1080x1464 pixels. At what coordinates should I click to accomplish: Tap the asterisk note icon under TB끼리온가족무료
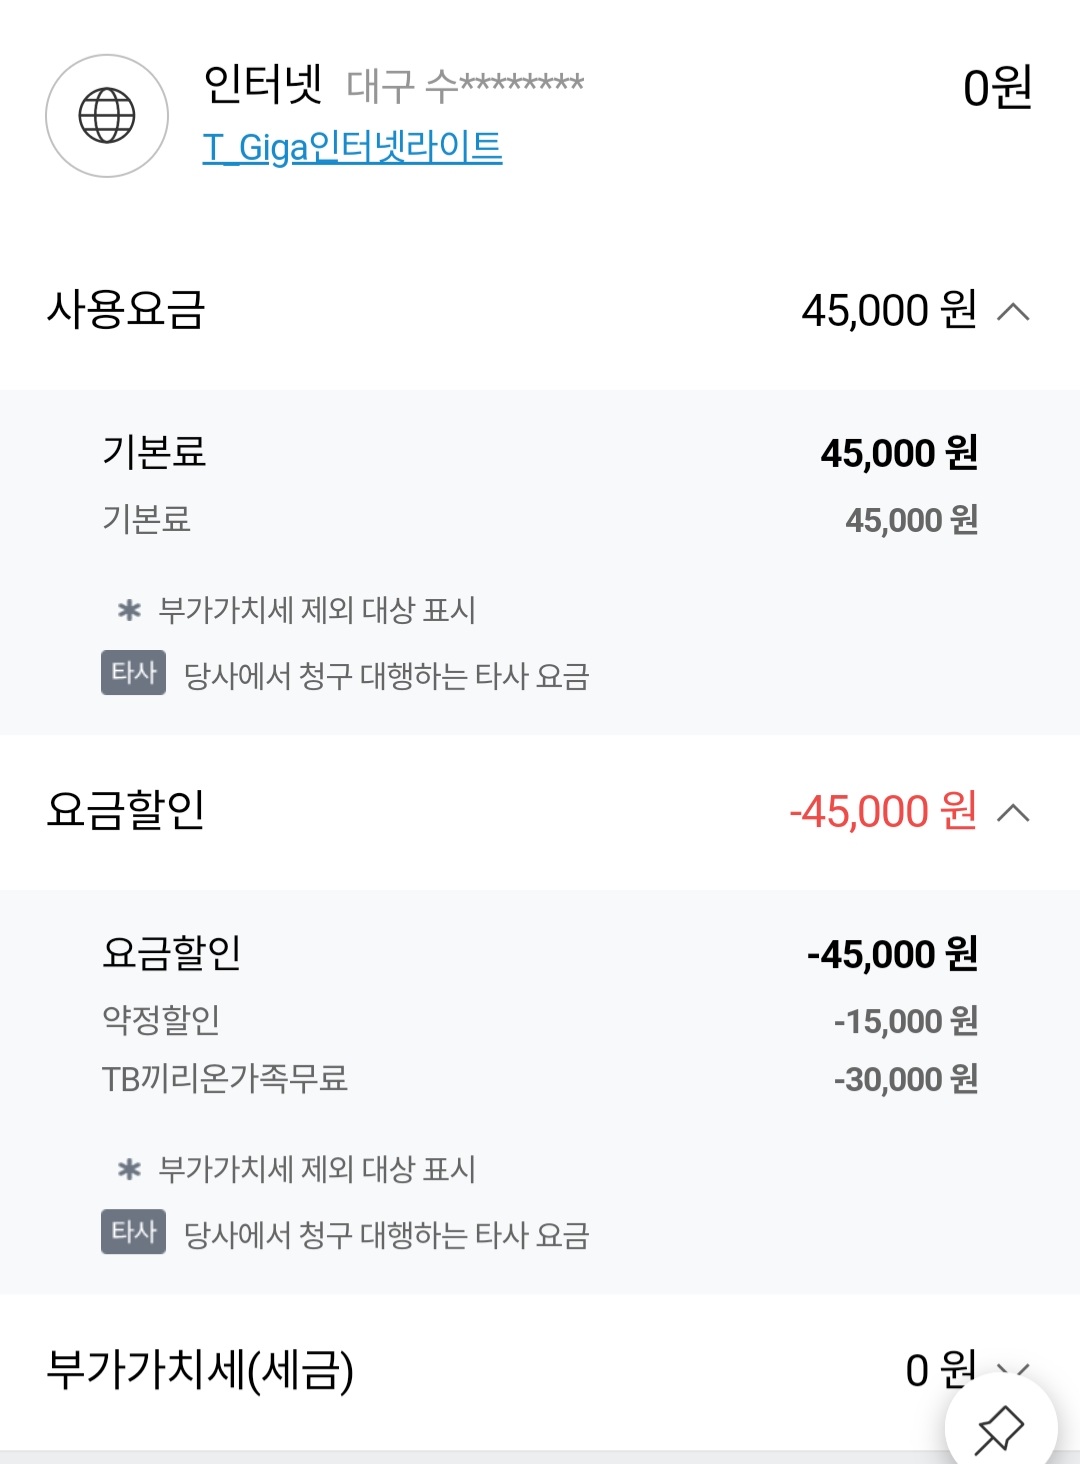click(129, 1169)
